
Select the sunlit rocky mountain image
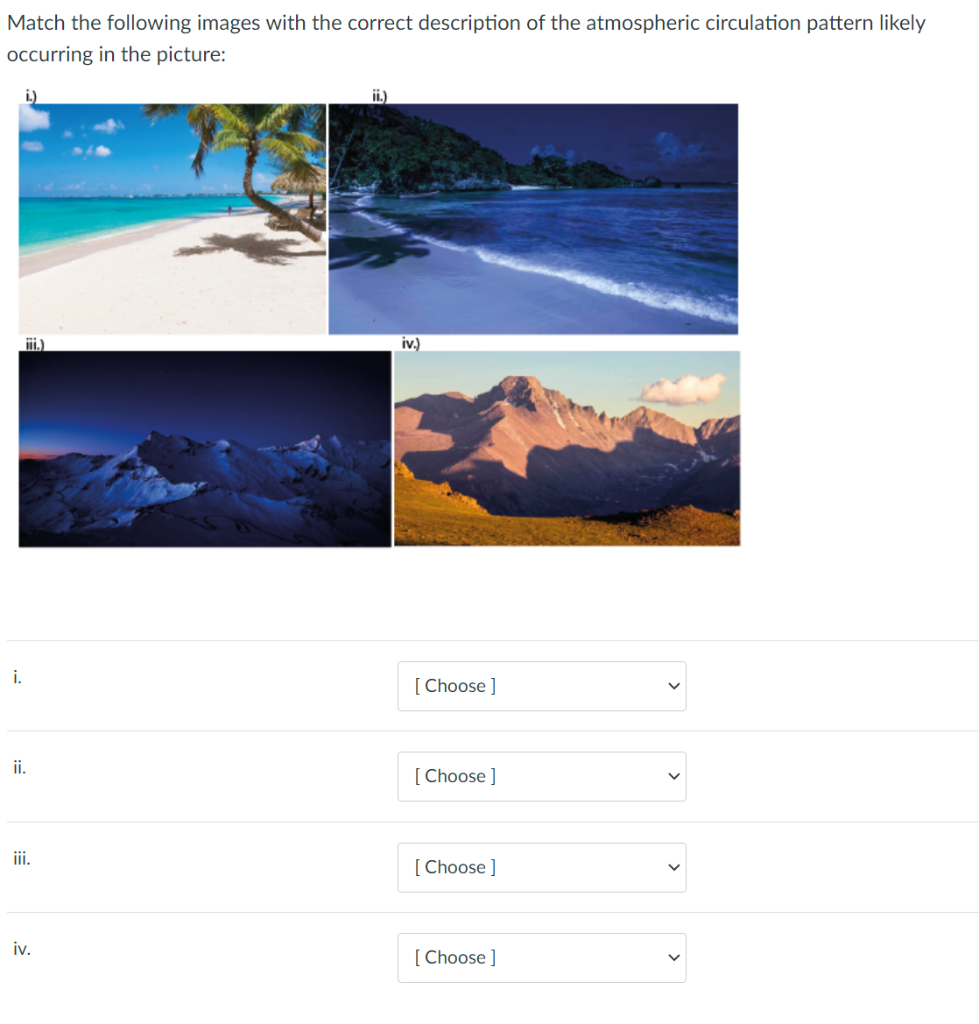tap(567, 448)
